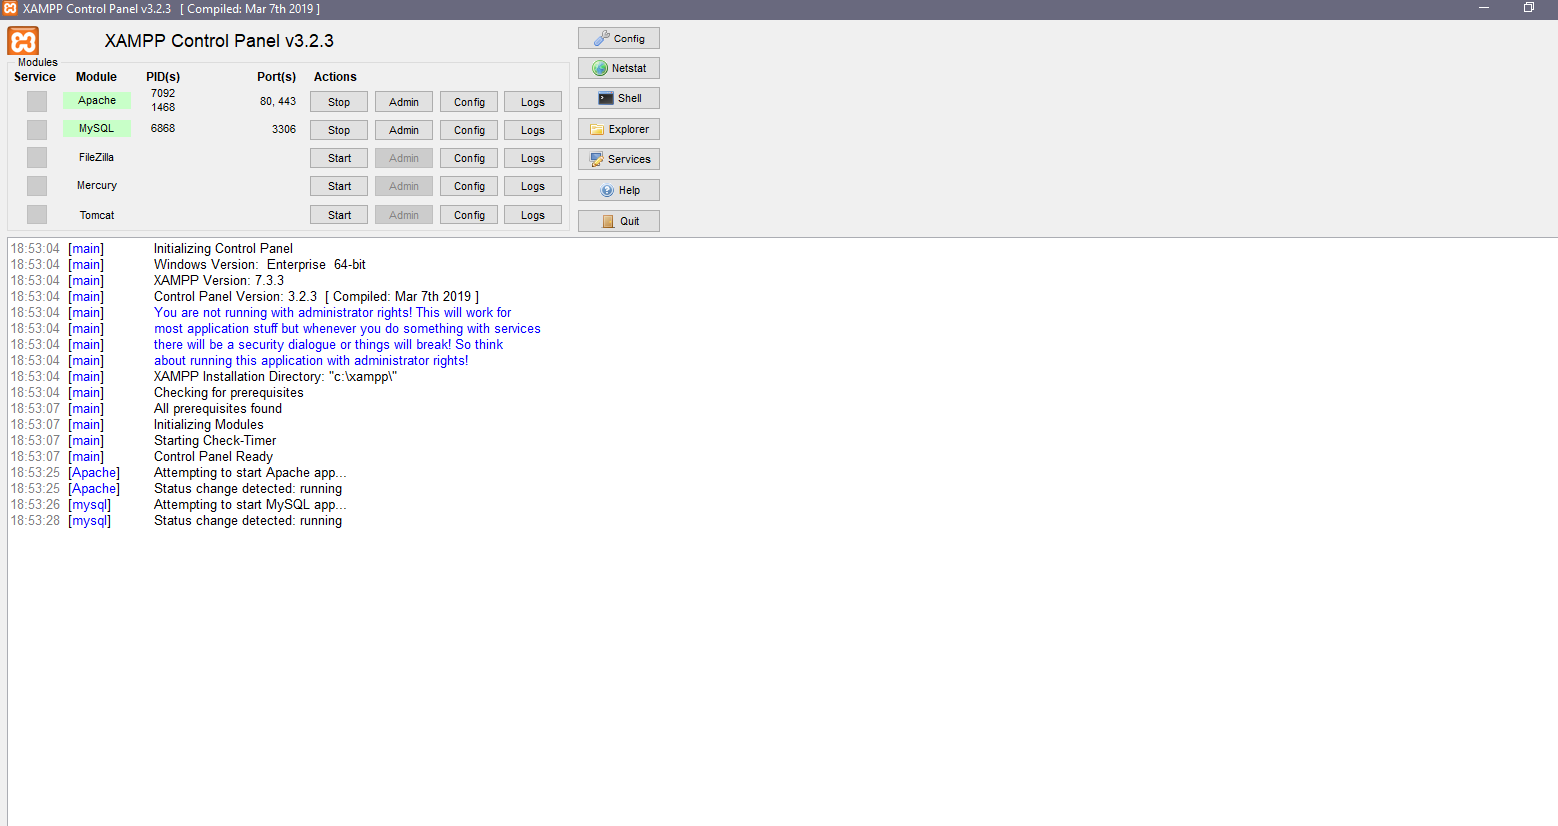Stop the running Apache server
This screenshot has width=1558, height=826.
[338, 101]
